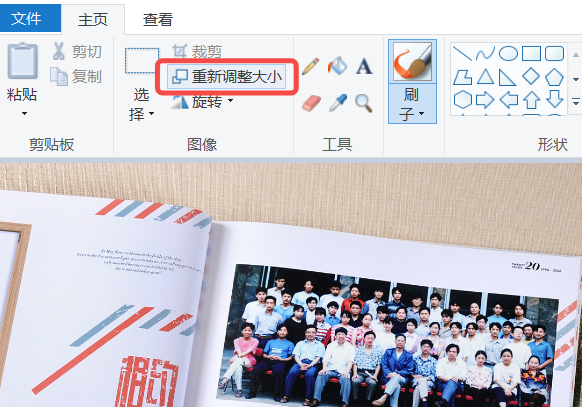Select the up arrow shape

[532, 100]
